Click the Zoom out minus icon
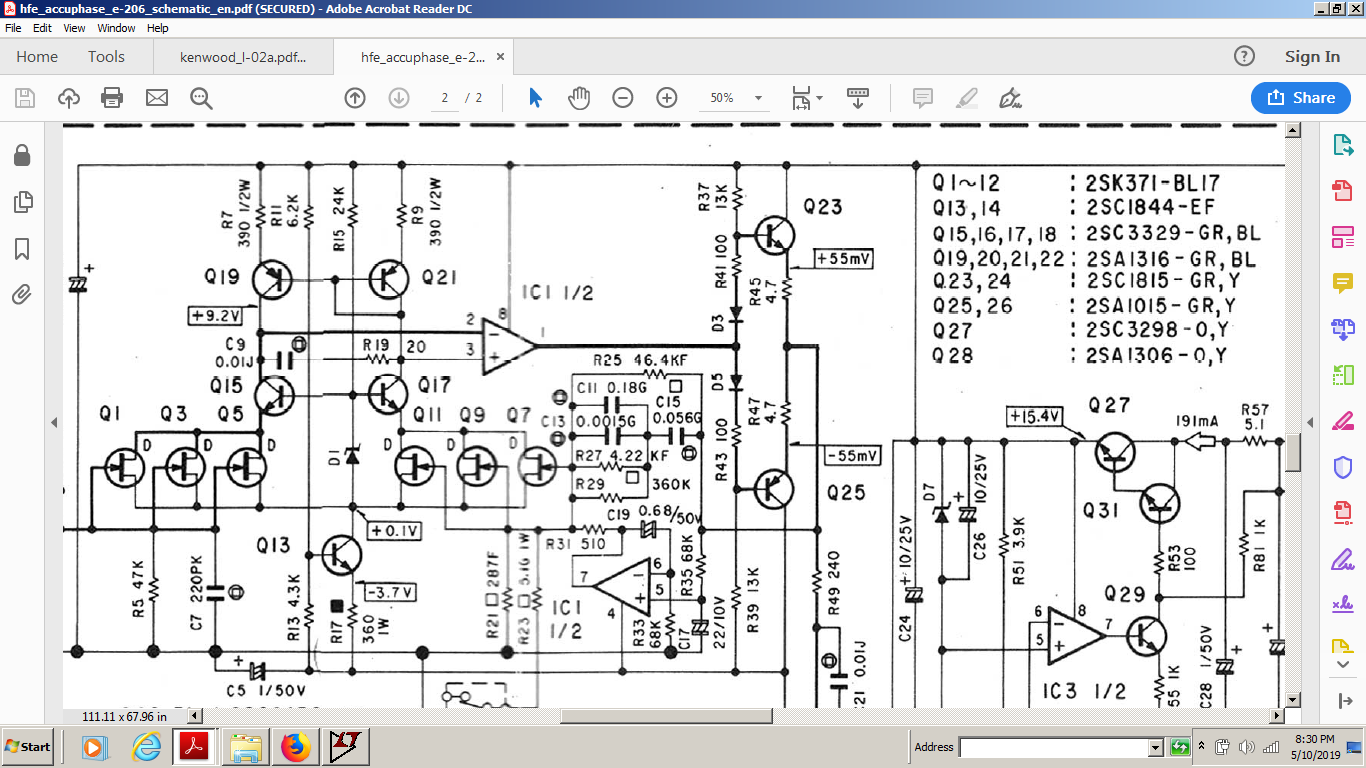The width and height of the screenshot is (1366, 768). tap(623, 98)
